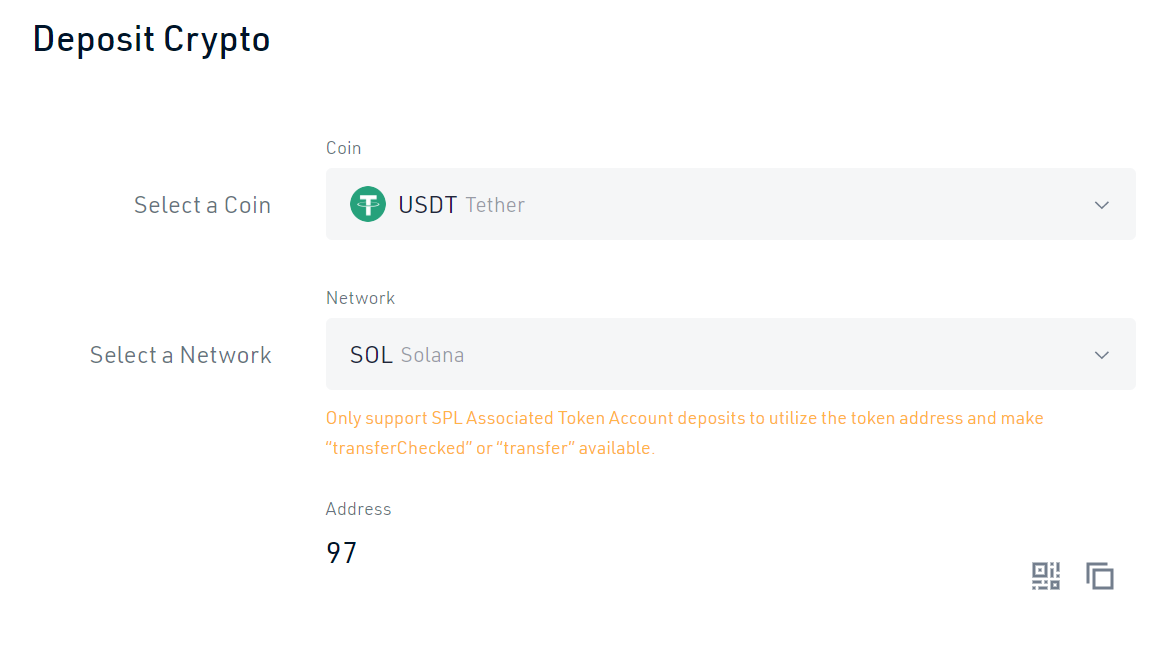Click the Deposit Crypto page heading
The image size is (1152, 672).
tap(152, 39)
